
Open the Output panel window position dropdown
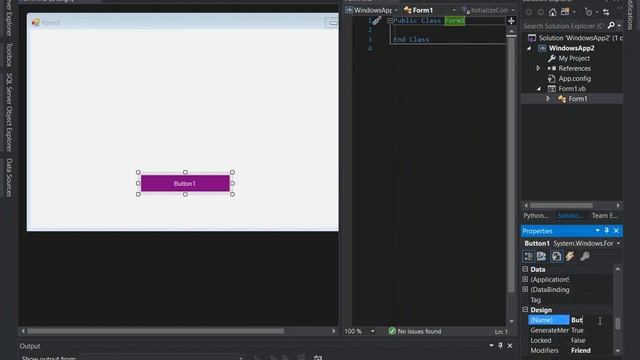[491, 346]
